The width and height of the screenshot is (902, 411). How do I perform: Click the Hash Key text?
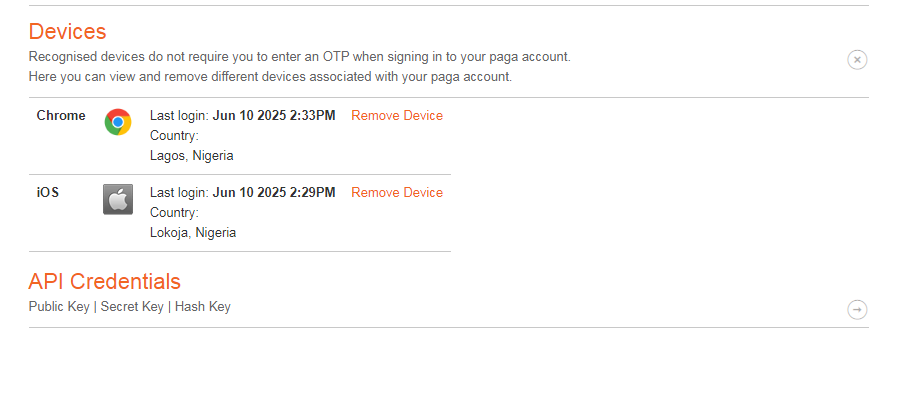point(202,307)
